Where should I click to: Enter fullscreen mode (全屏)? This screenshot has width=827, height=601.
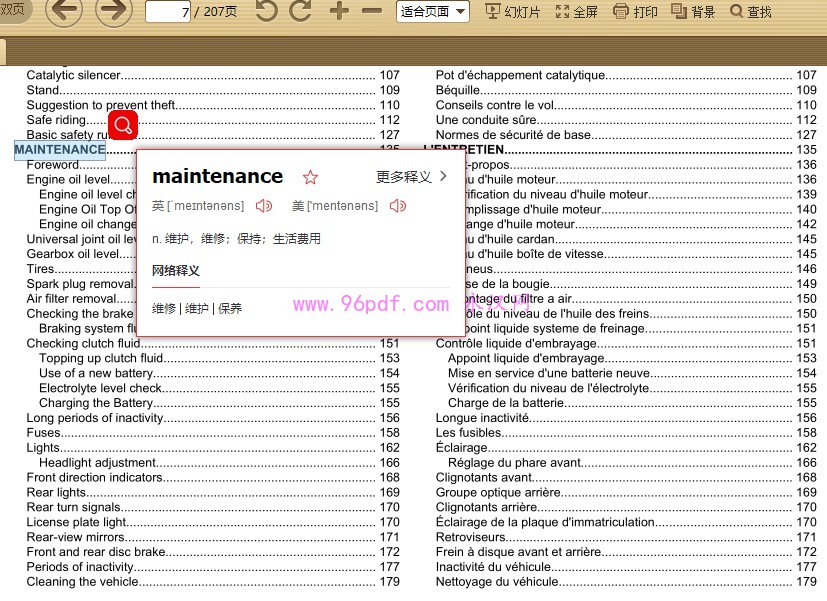577,12
